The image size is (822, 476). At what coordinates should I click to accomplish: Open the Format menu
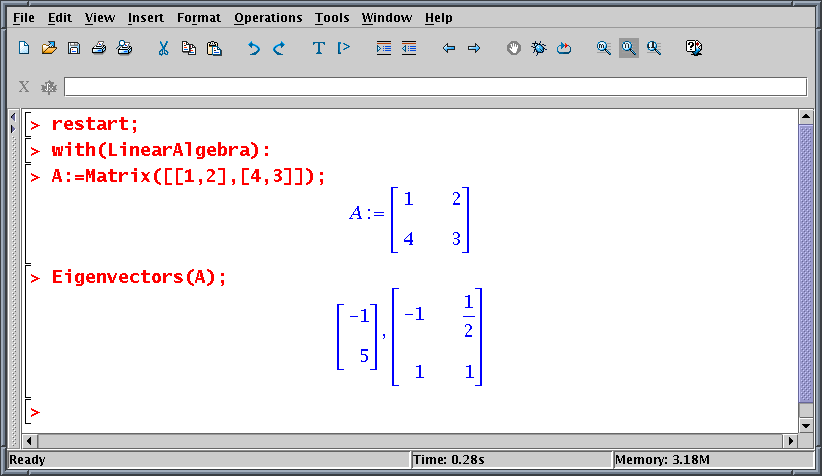[x=199, y=18]
